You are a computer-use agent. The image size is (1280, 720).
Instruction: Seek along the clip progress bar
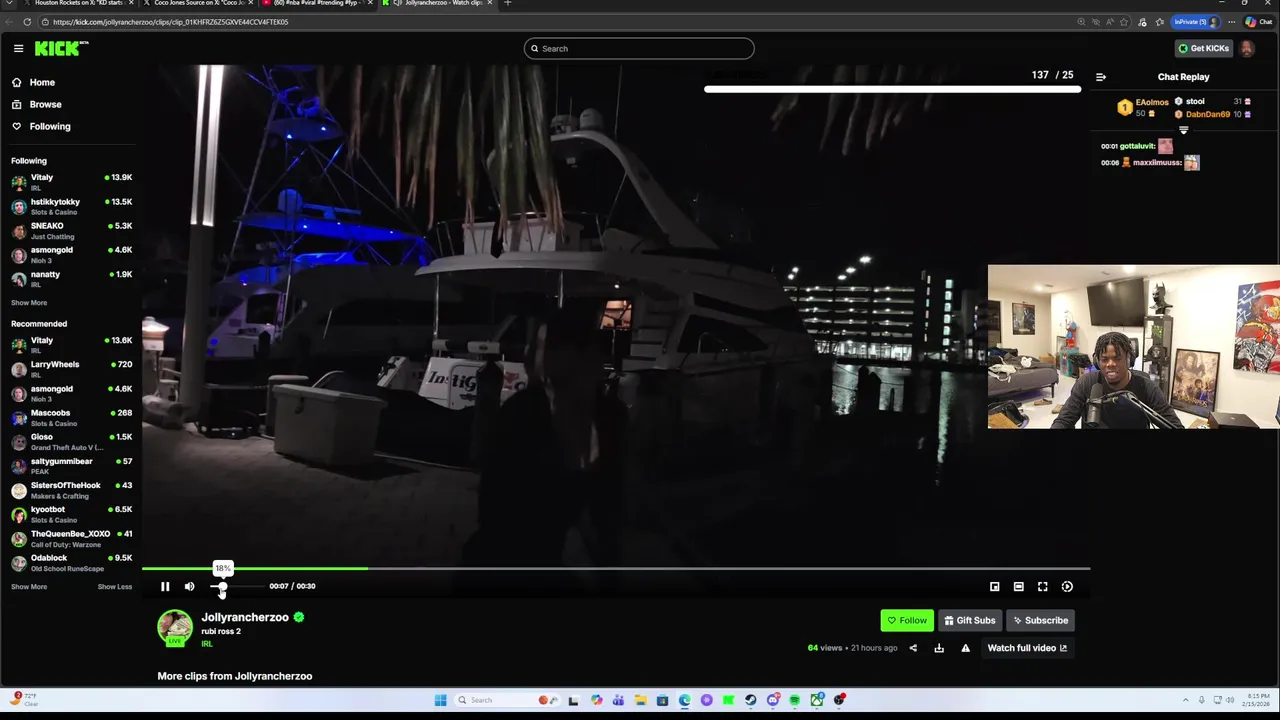pos(616,569)
